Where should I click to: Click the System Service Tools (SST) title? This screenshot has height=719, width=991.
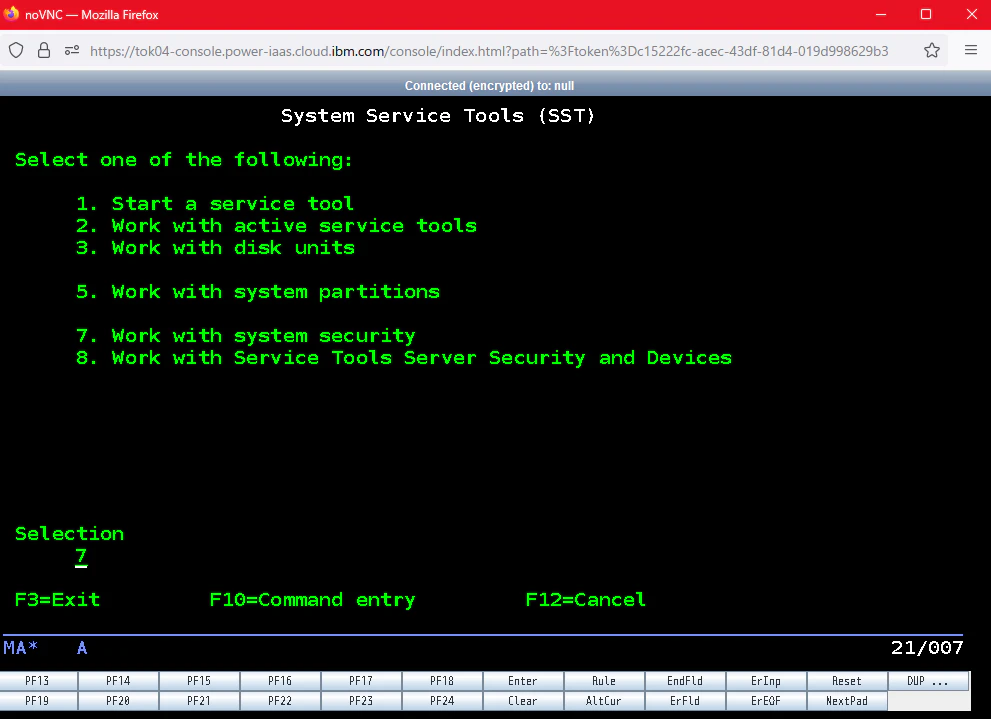tap(438, 116)
